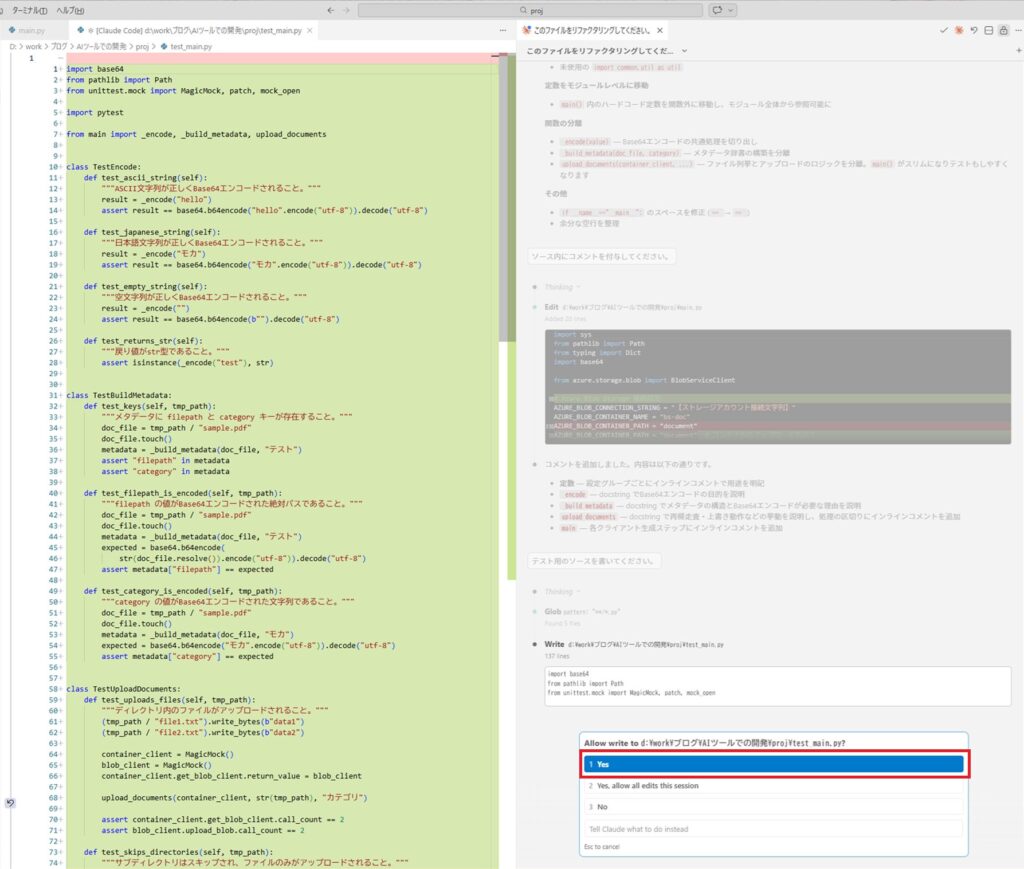Click the revert arrow icon in editor toolbar
The width and height of the screenshot is (1024, 869).
(x=974, y=31)
